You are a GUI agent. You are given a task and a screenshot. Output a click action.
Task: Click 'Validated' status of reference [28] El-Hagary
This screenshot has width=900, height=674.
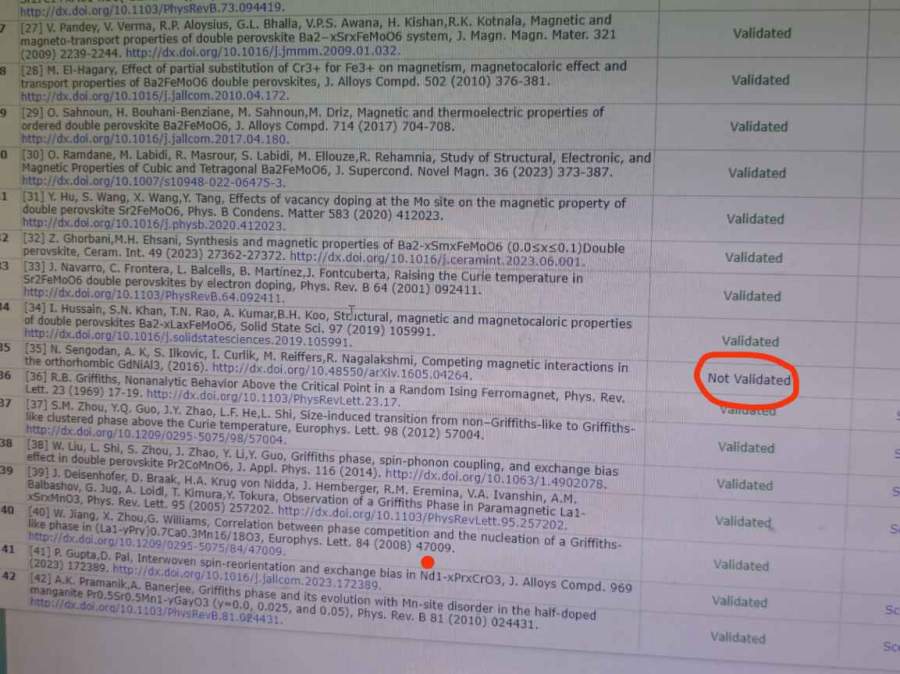(x=761, y=80)
